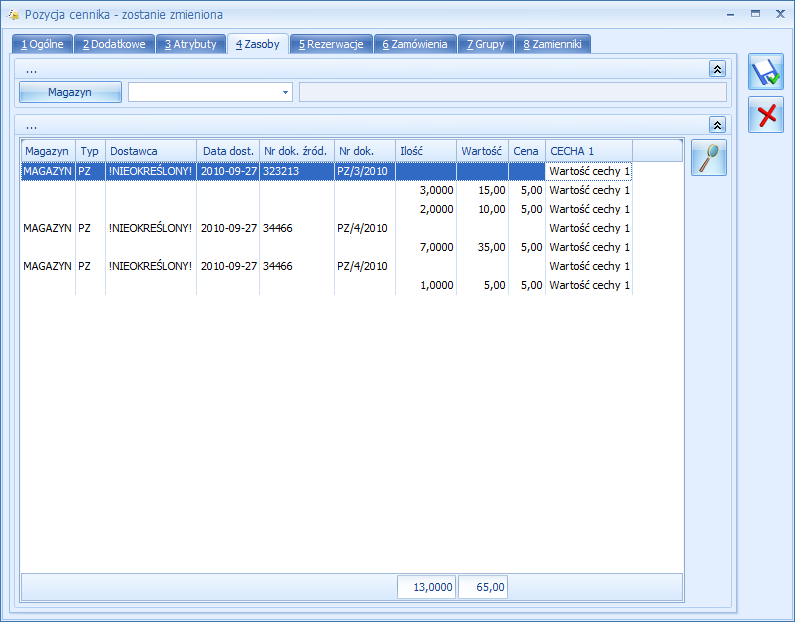Close the Pozycja cennika window
Viewport: 795px width, 622px height.
coord(780,14)
